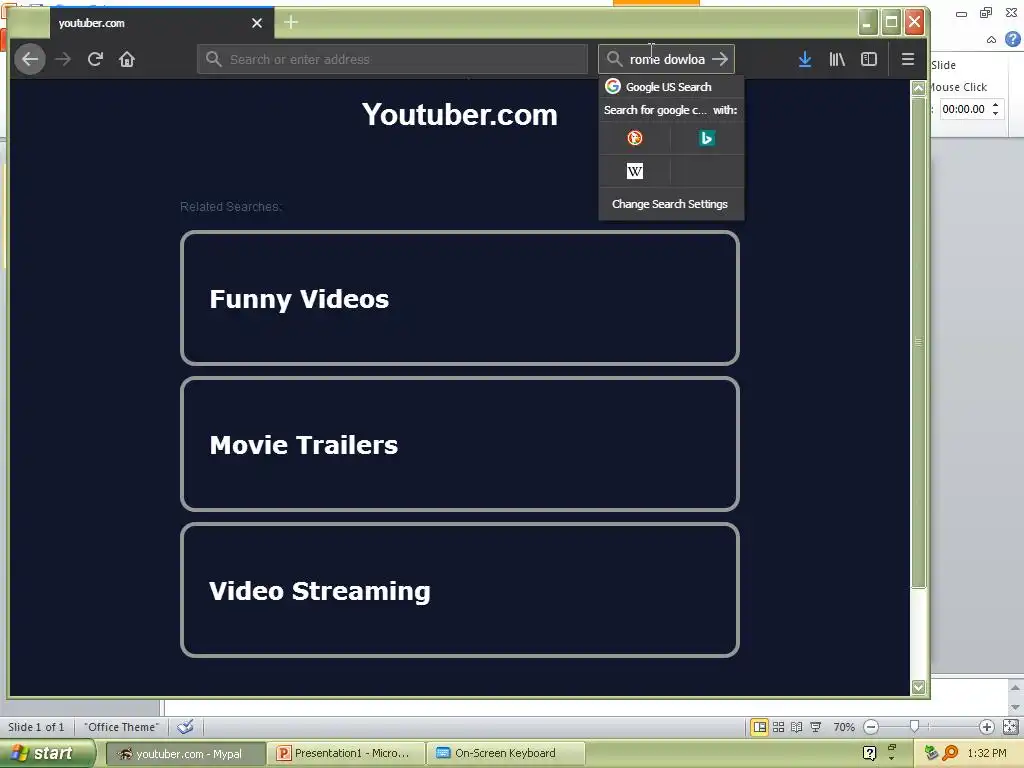This screenshot has height=768, width=1024.
Task: Open Change Search Settings
Action: 671,204
